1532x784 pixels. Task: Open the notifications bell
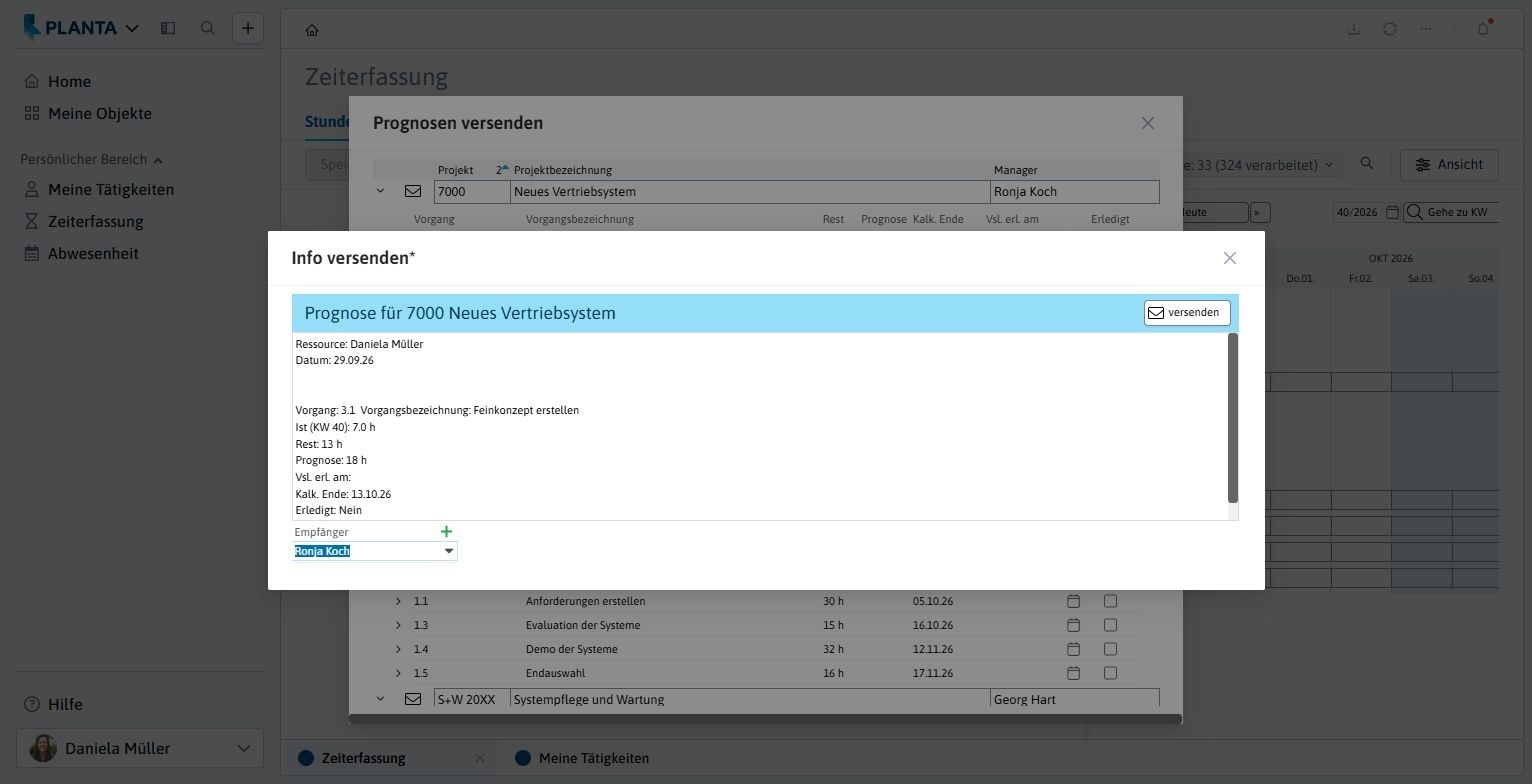[1483, 29]
